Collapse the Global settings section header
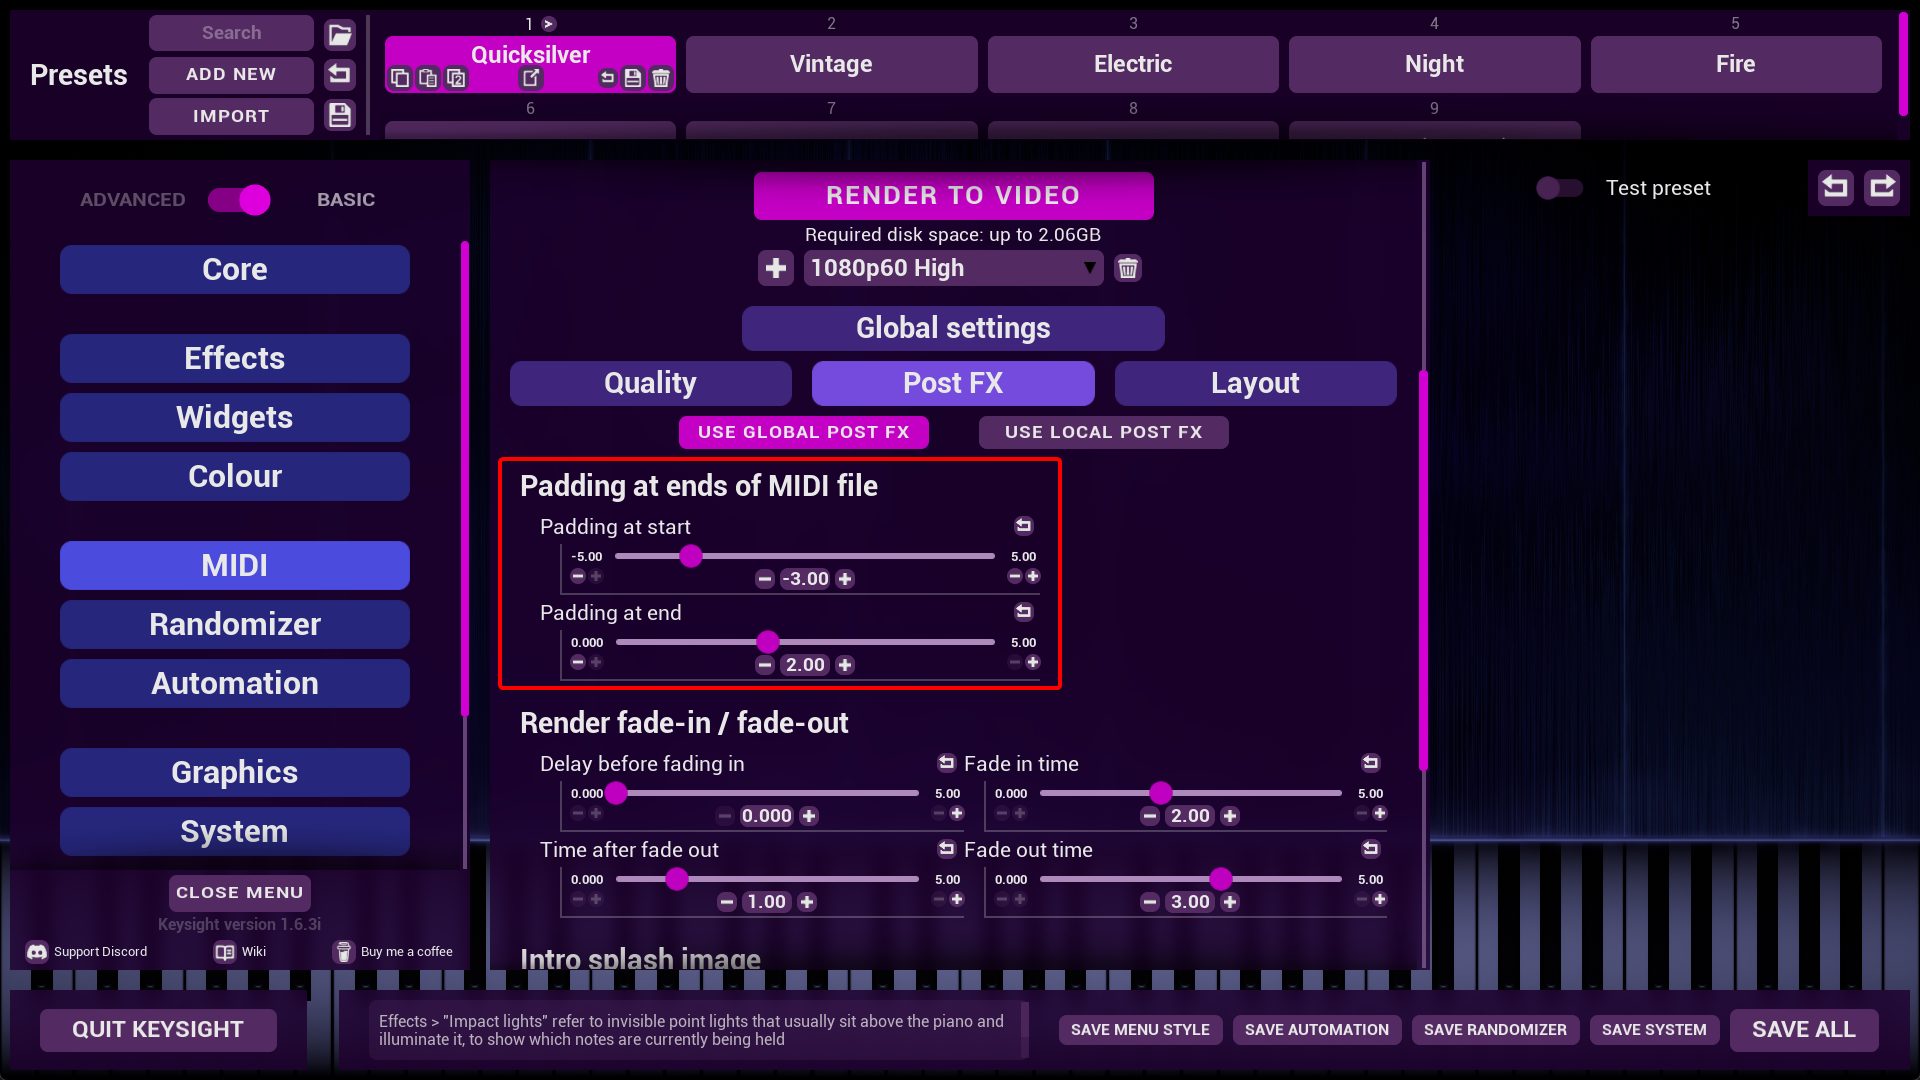 (953, 328)
